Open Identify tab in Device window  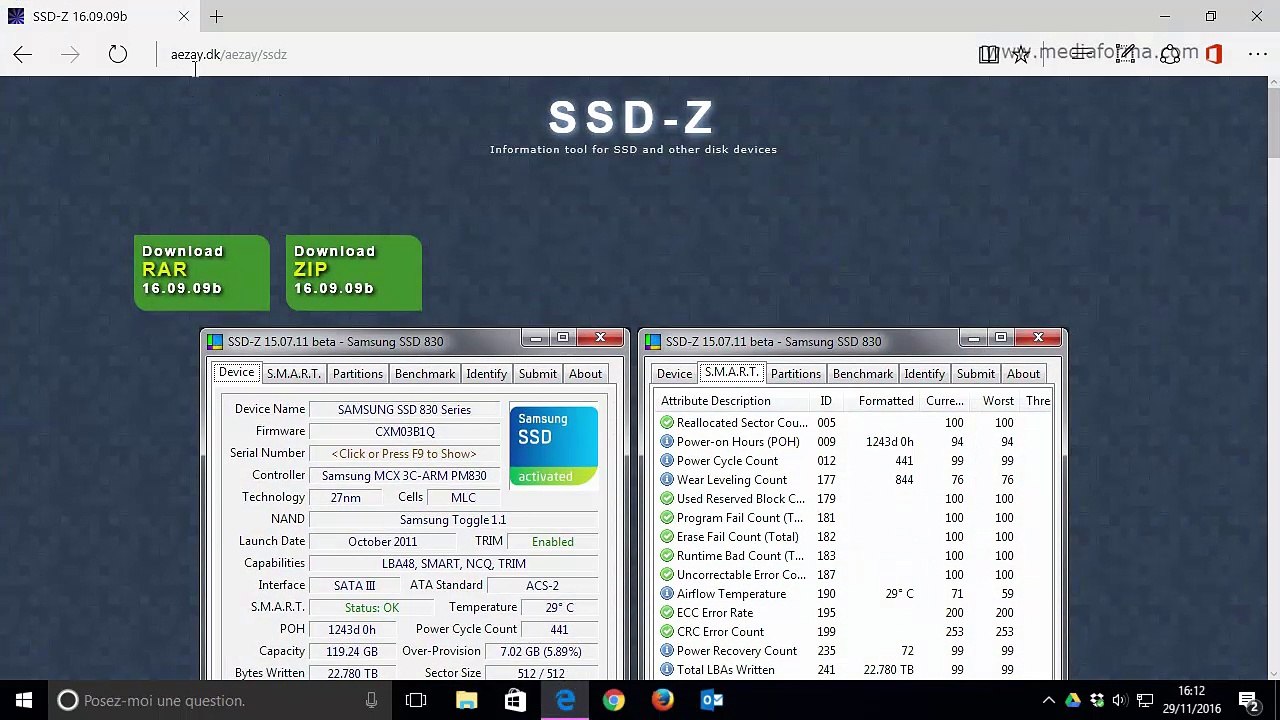[486, 373]
